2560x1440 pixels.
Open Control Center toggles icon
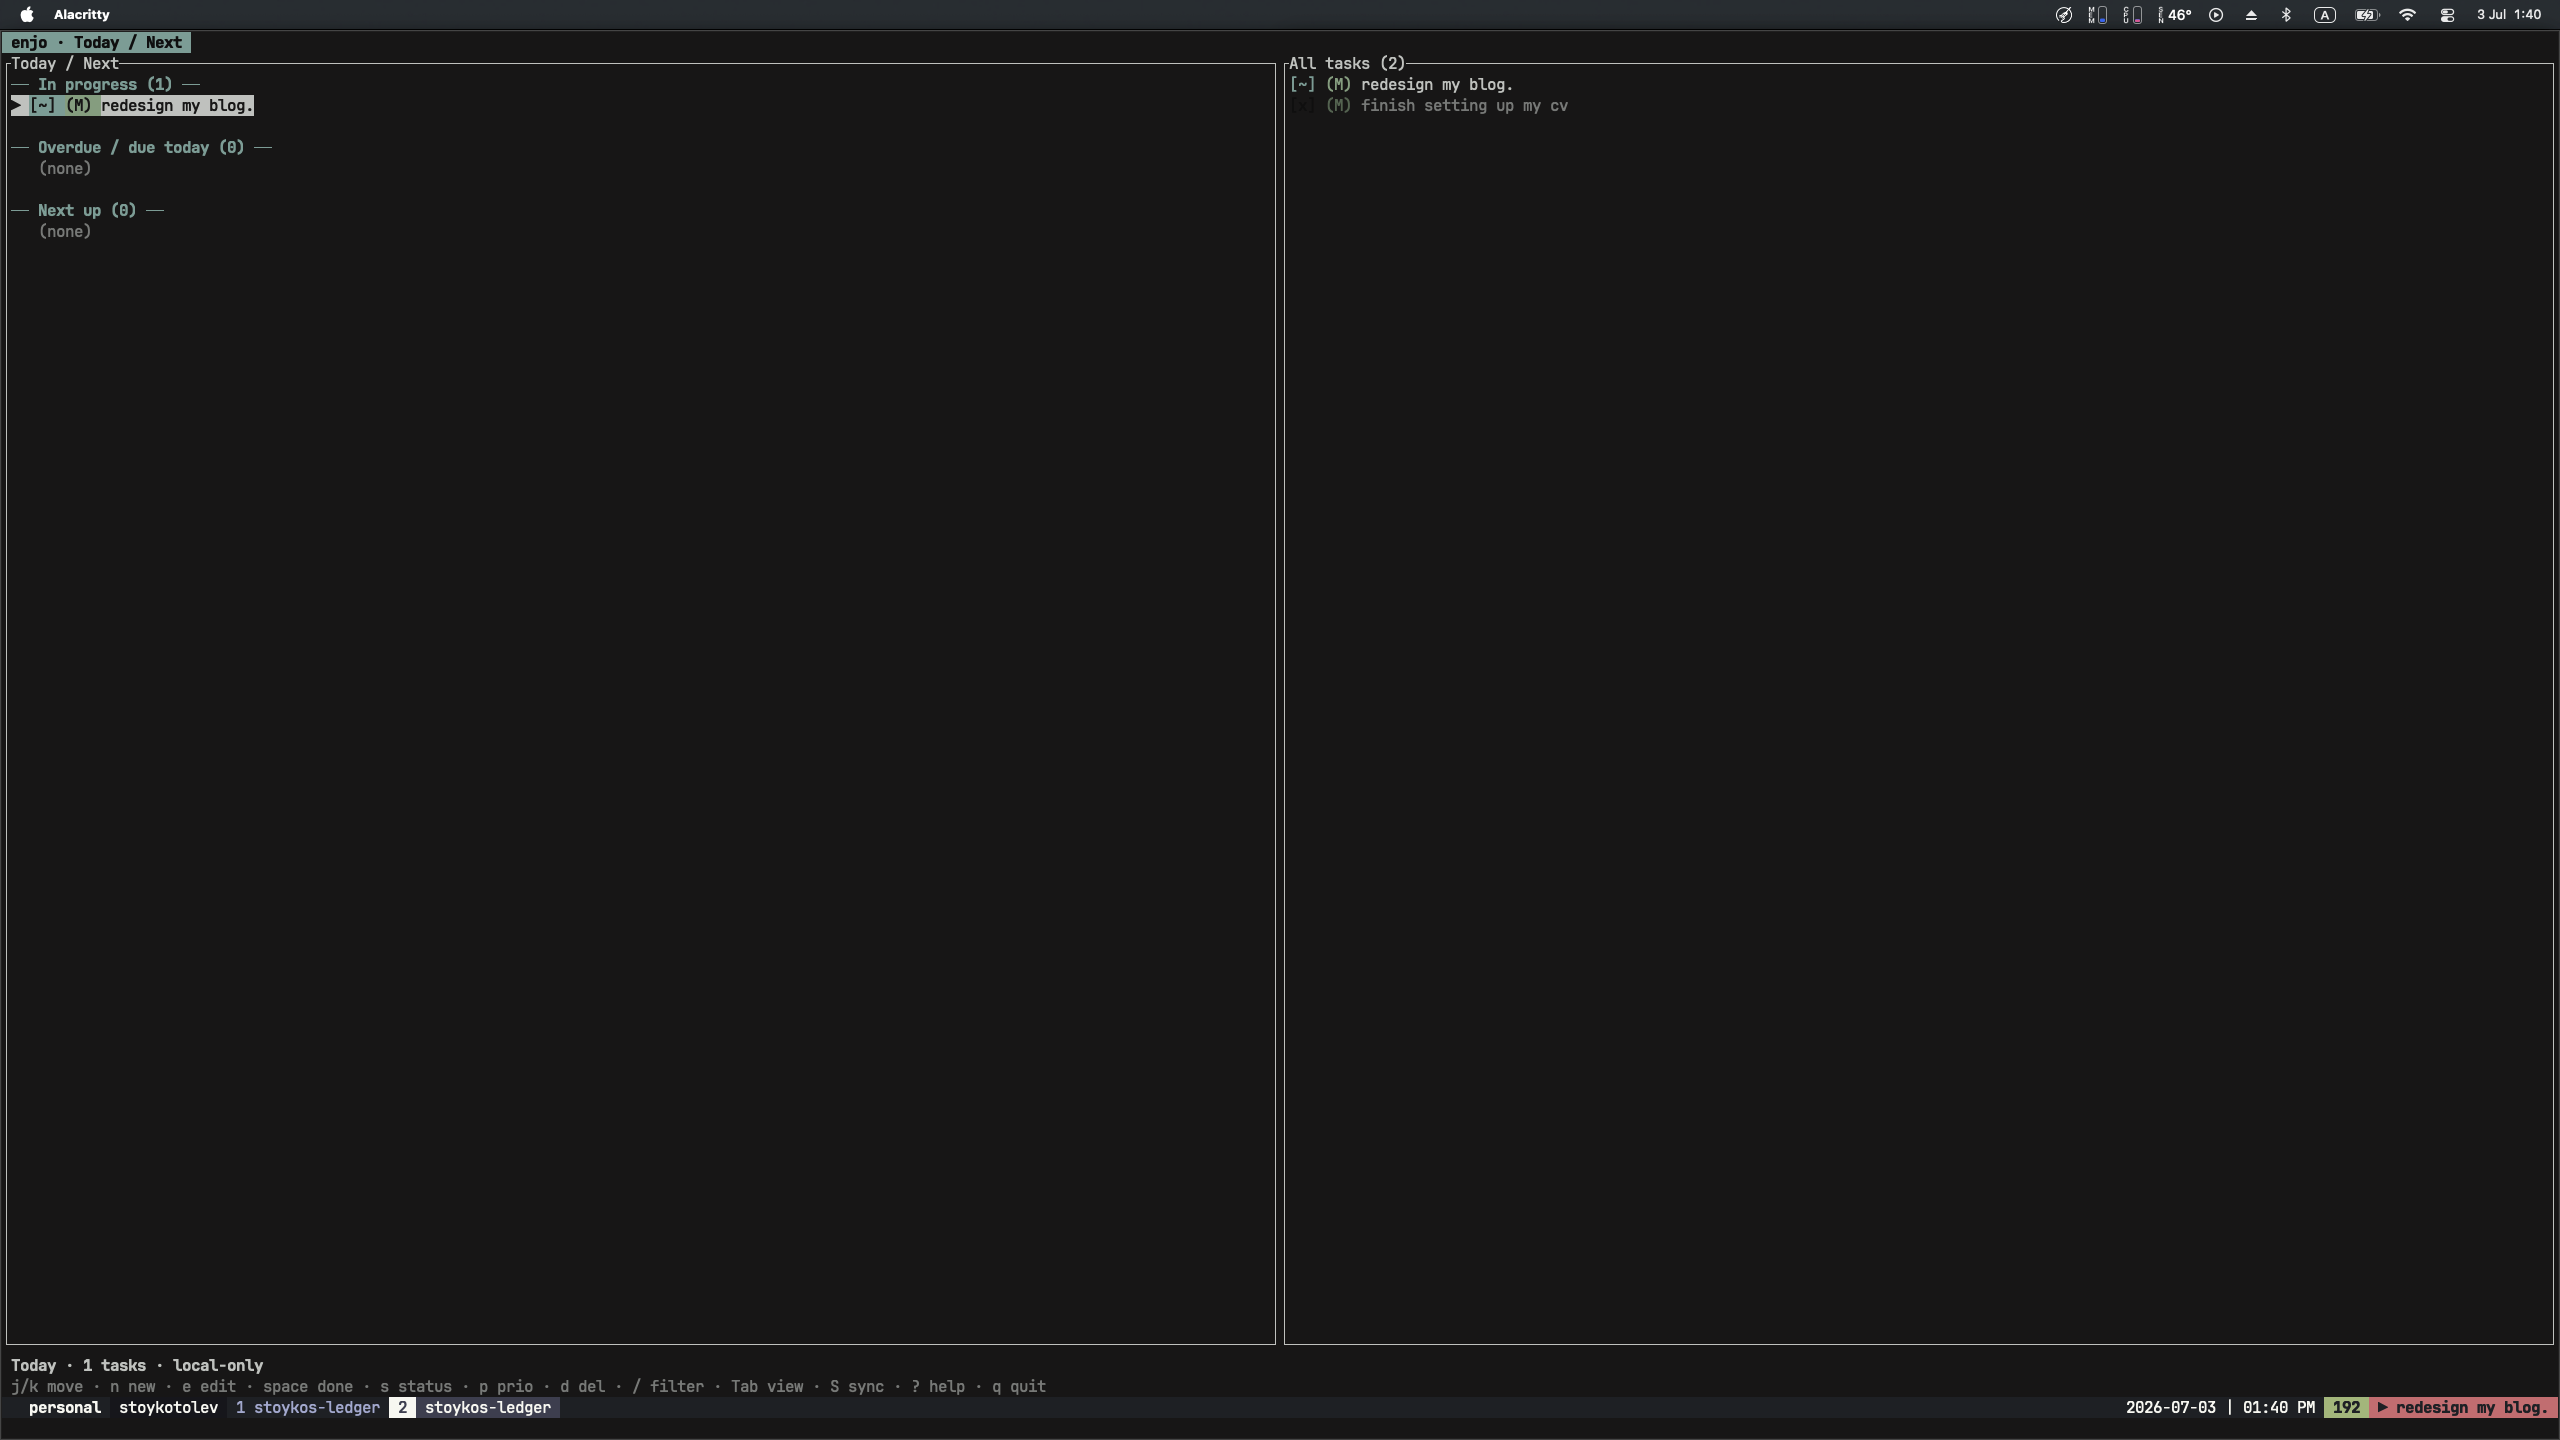(x=2447, y=15)
